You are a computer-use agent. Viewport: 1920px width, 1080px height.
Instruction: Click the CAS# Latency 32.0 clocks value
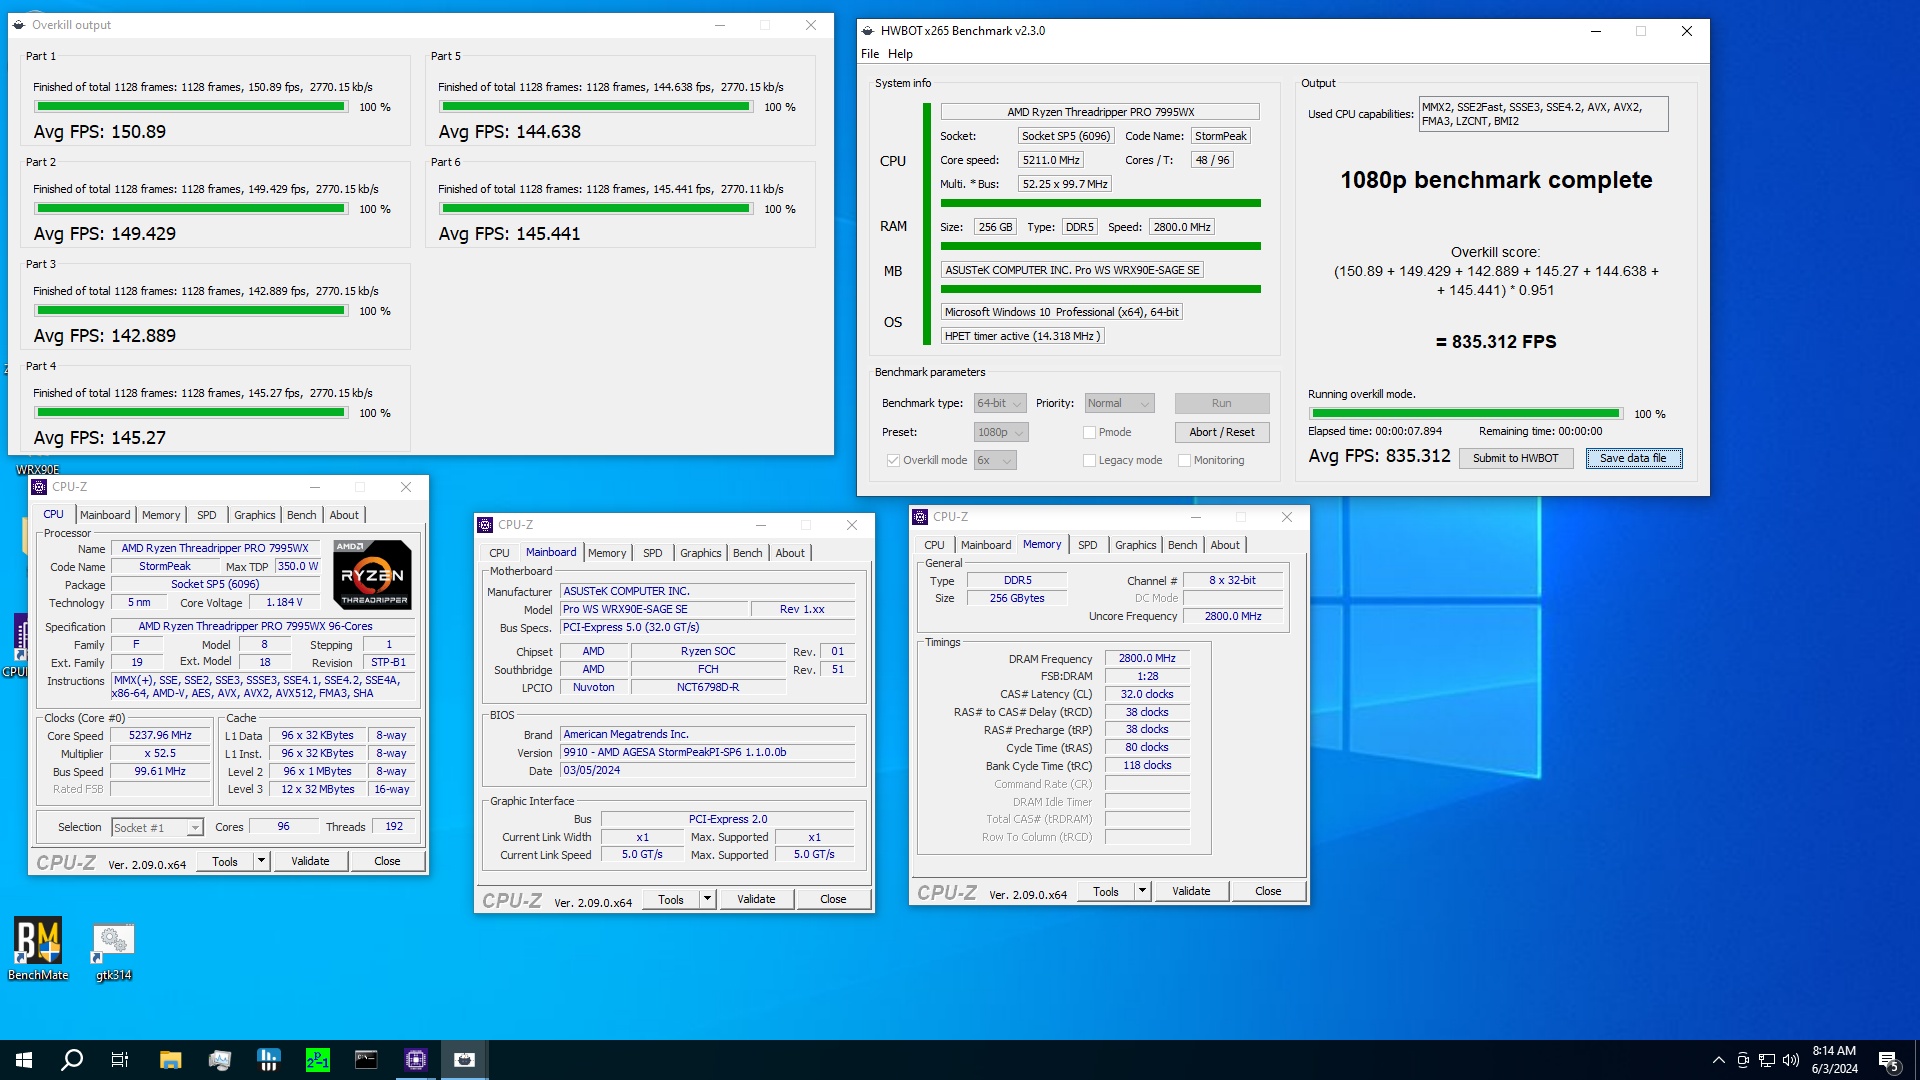tap(1147, 695)
